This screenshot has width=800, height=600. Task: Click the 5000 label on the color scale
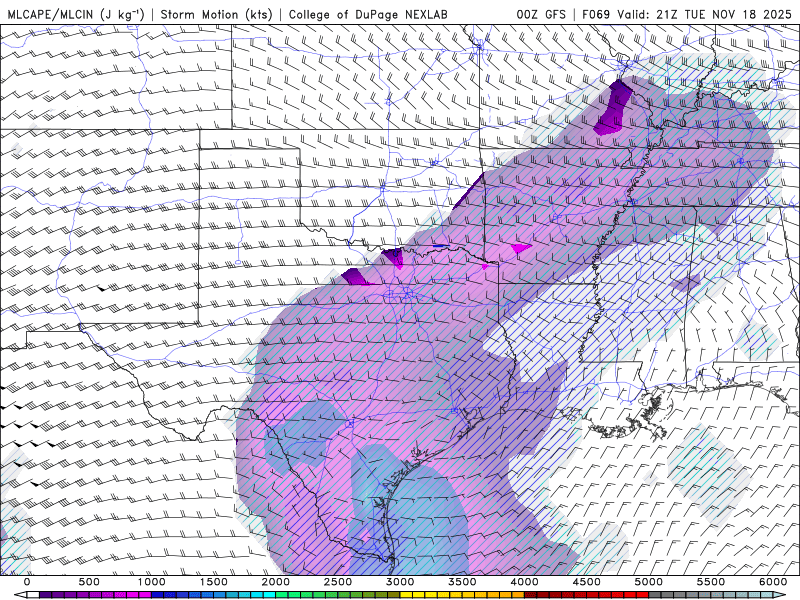[x=649, y=582]
